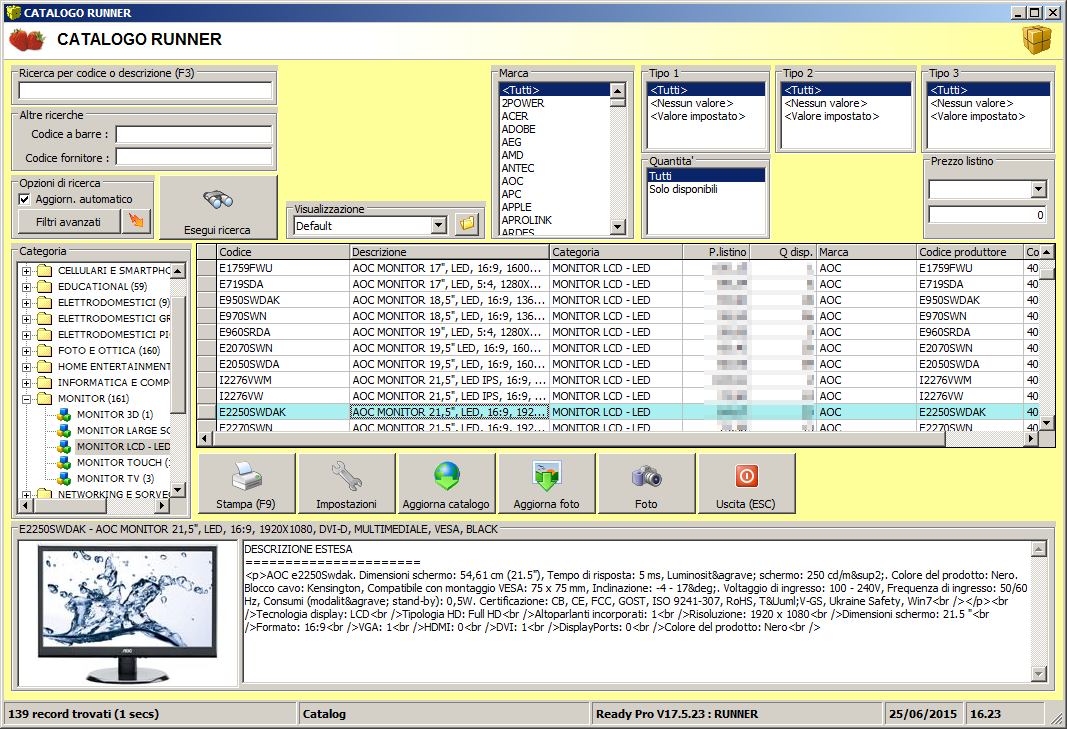Viewport: 1067px width, 729px height.
Task: Exit via the Uscita (ESC) power icon
Action: click(746, 478)
